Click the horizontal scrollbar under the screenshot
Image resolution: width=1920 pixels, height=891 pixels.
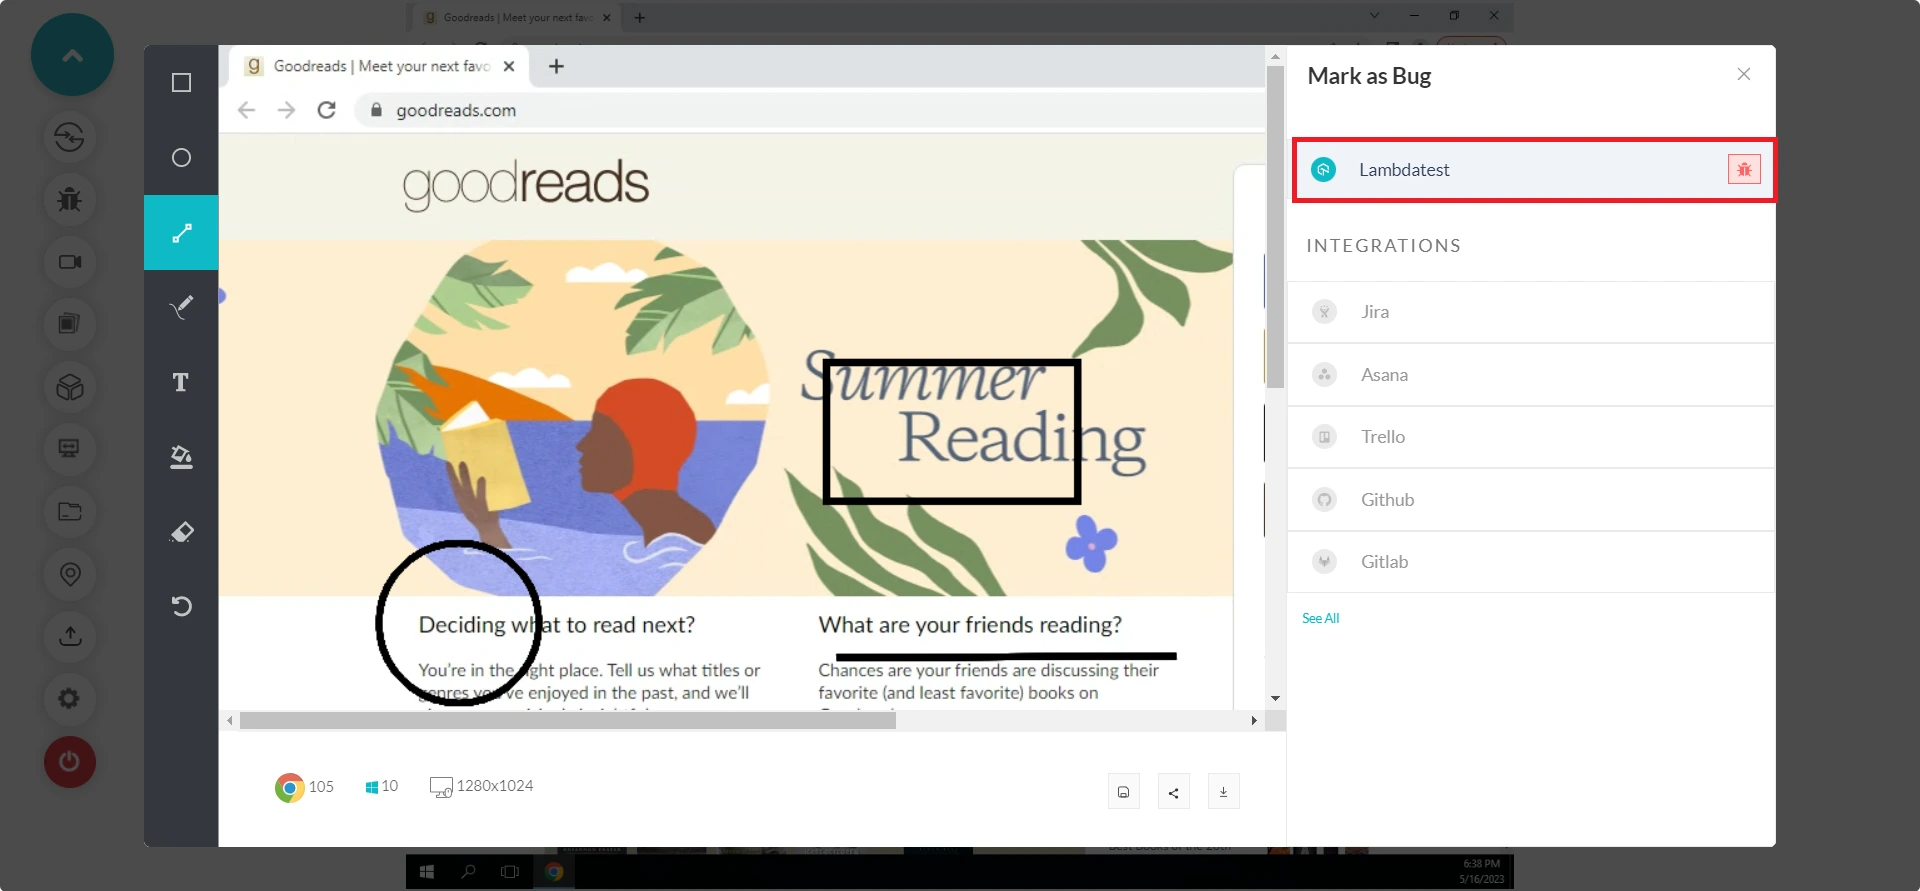click(567, 721)
